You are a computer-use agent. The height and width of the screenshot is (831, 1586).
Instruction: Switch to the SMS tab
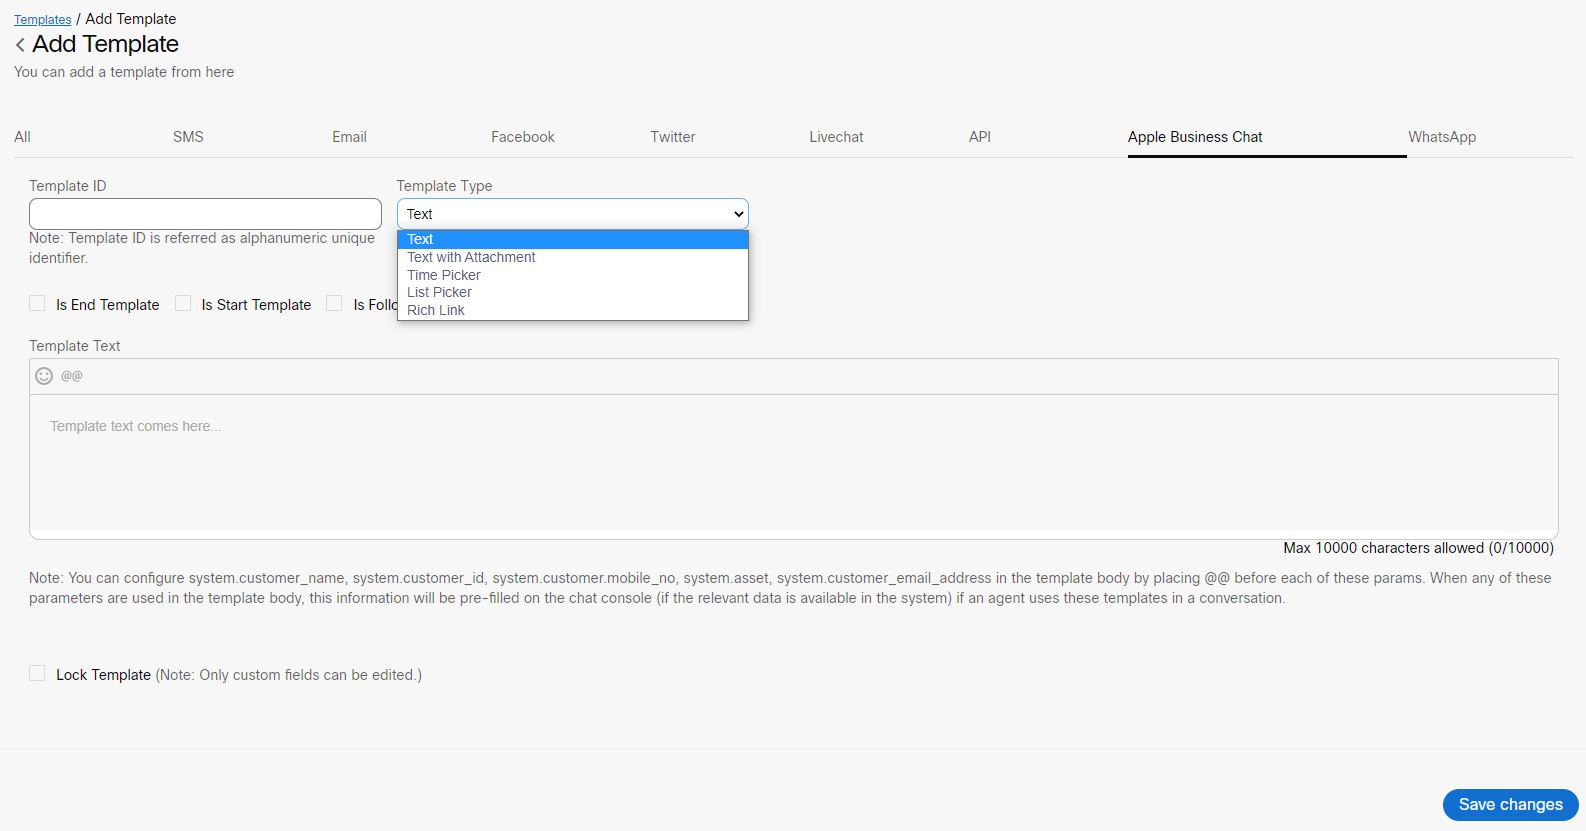[x=188, y=137]
